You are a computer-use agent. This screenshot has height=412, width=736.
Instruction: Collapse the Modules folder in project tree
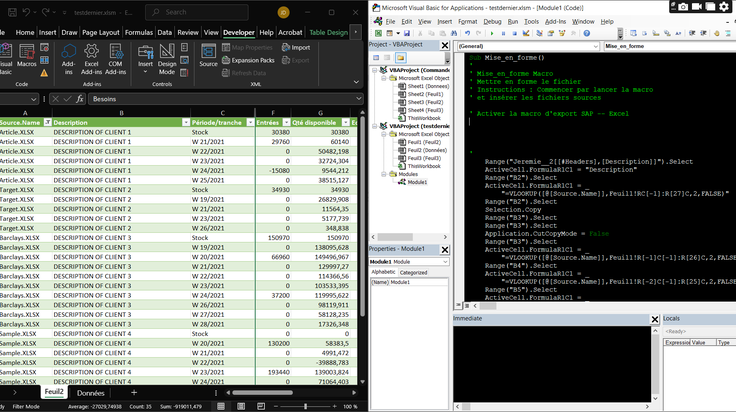click(x=383, y=174)
